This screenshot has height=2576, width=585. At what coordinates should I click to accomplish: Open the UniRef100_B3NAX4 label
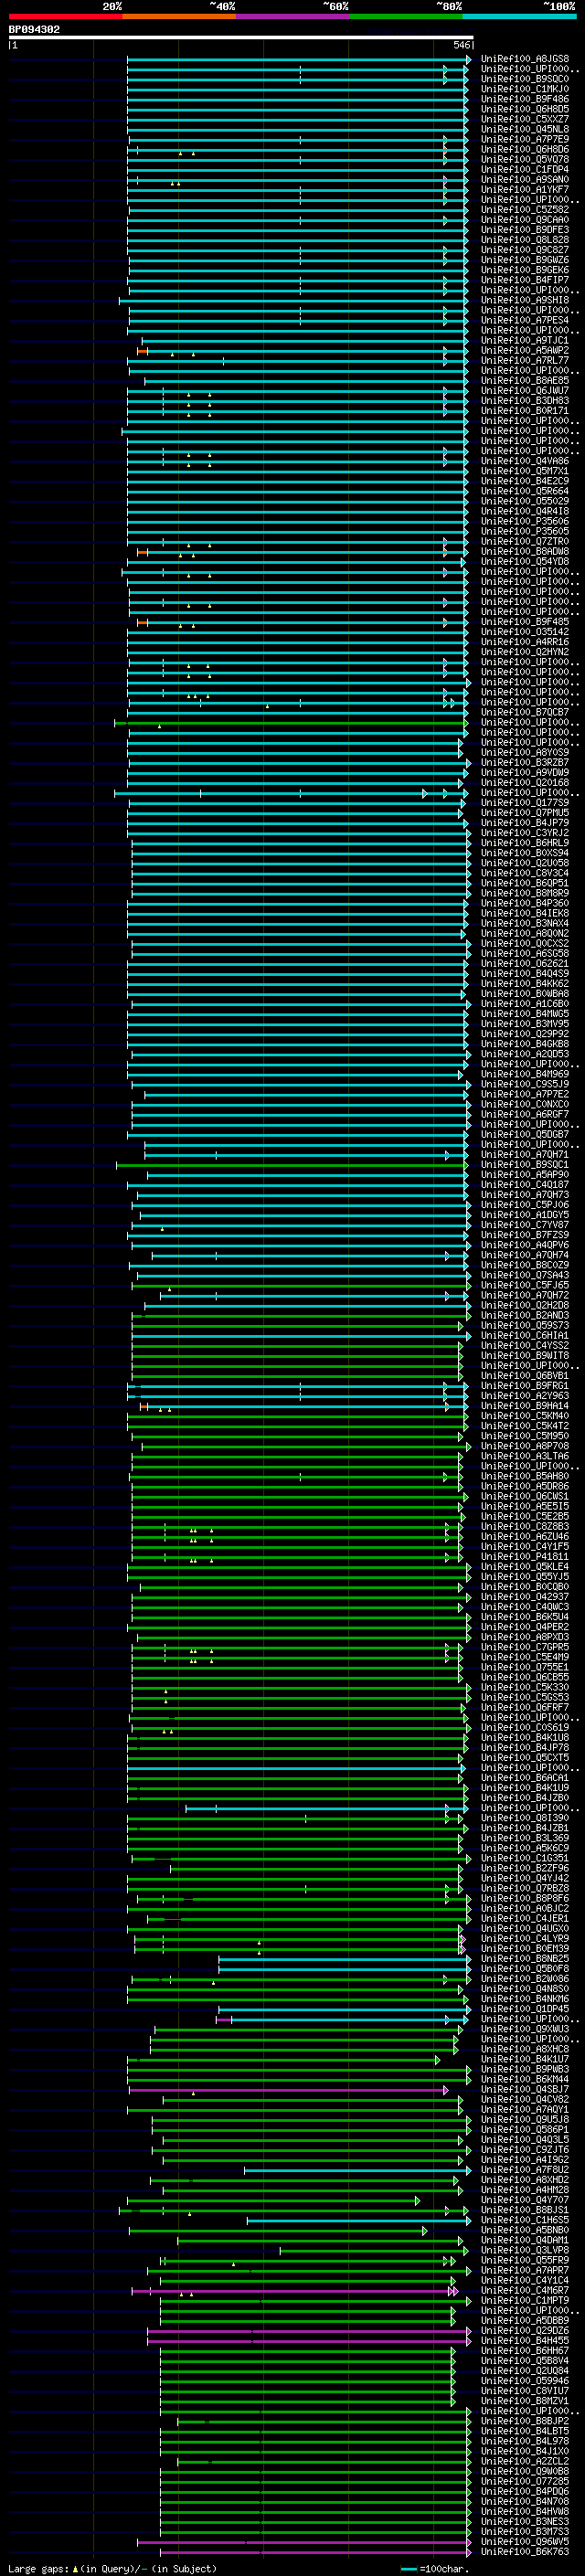[525, 923]
